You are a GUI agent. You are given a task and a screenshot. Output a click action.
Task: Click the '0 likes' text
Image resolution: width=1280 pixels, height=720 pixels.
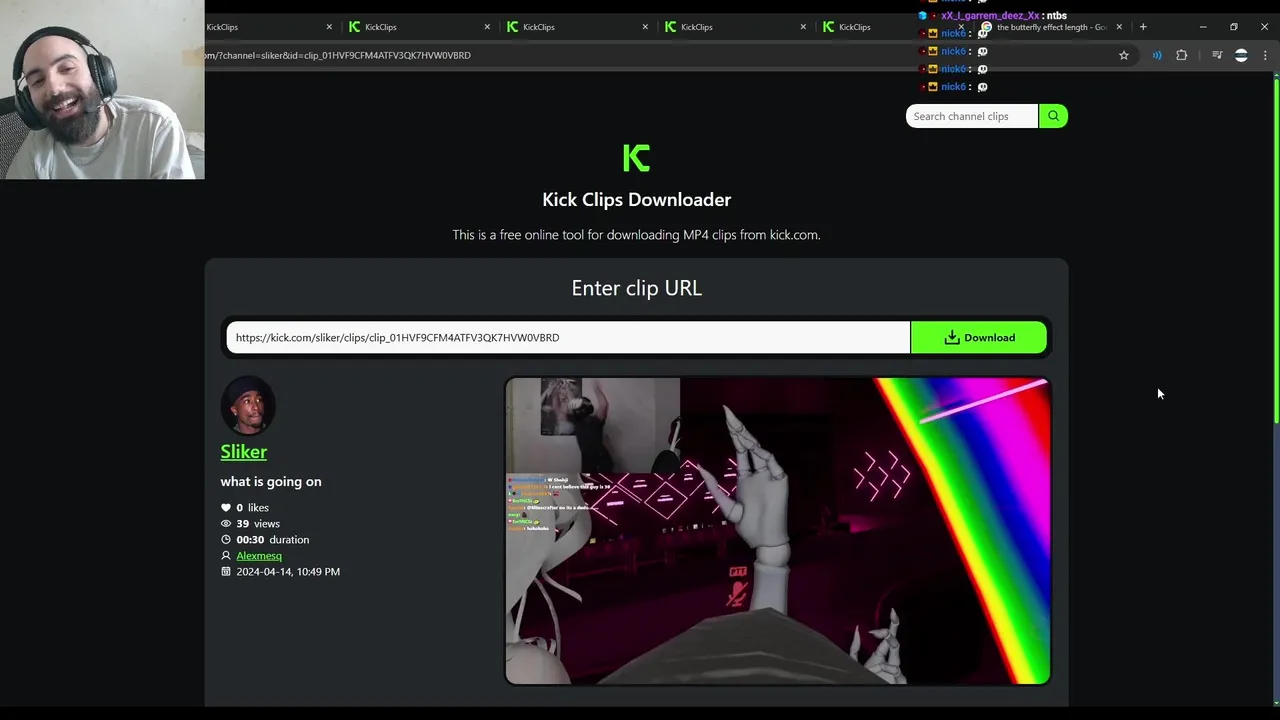click(x=252, y=508)
